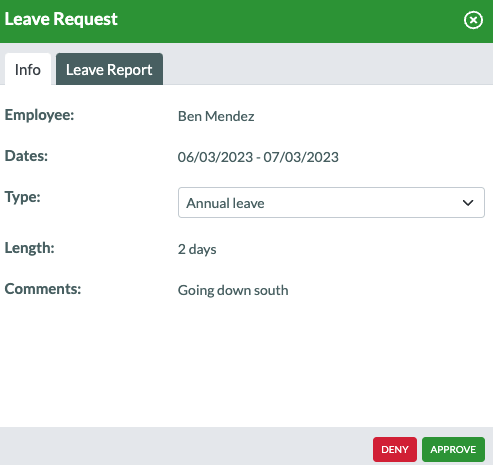Click the Dates label
The height and width of the screenshot is (466, 493).
(x=26, y=156)
